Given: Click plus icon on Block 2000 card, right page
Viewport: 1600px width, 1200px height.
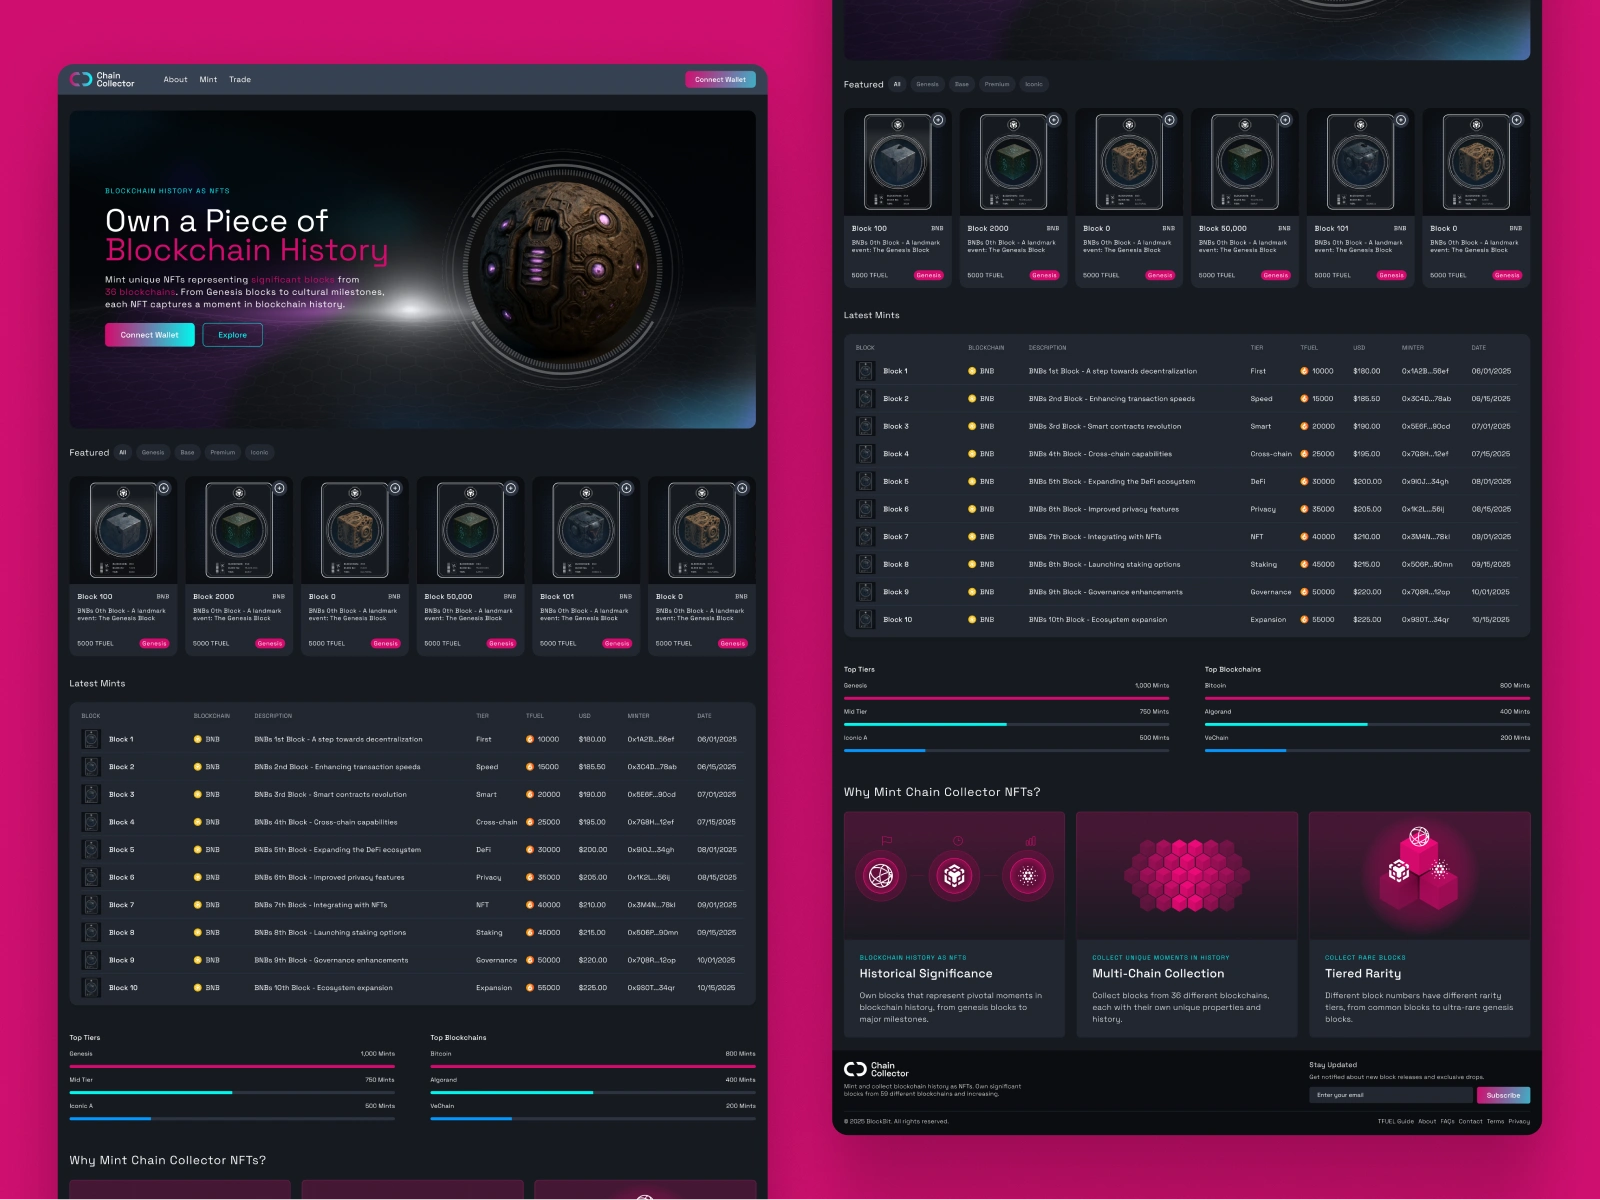Looking at the screenshot, I should click(1054, 120).
